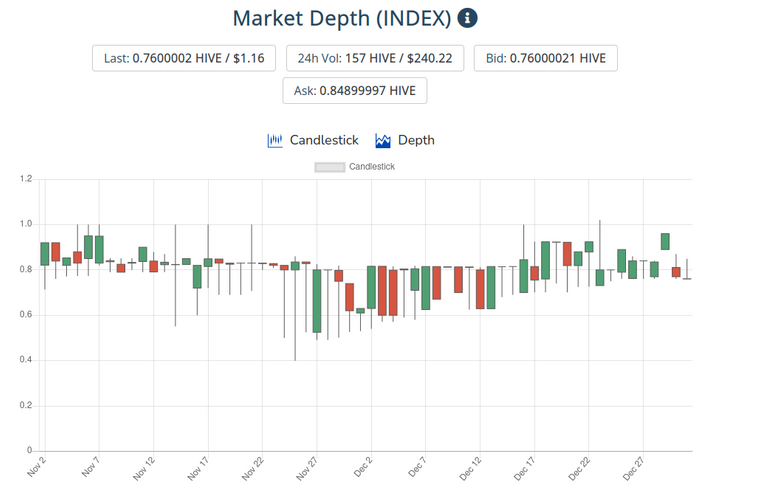
Task: Click the Dec 27 axis label
Action: [x=634, y=468]
